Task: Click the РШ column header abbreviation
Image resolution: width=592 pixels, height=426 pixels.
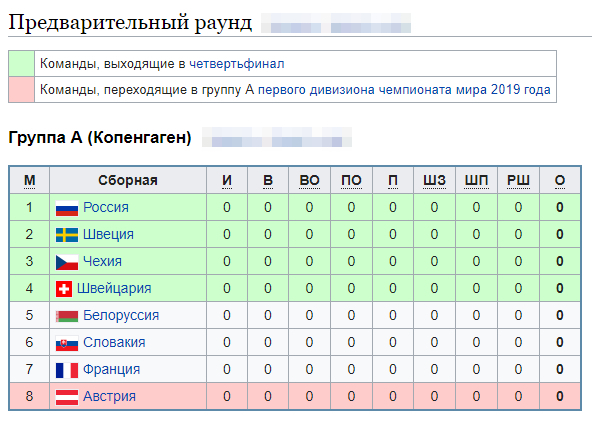Action: point(518,181)
